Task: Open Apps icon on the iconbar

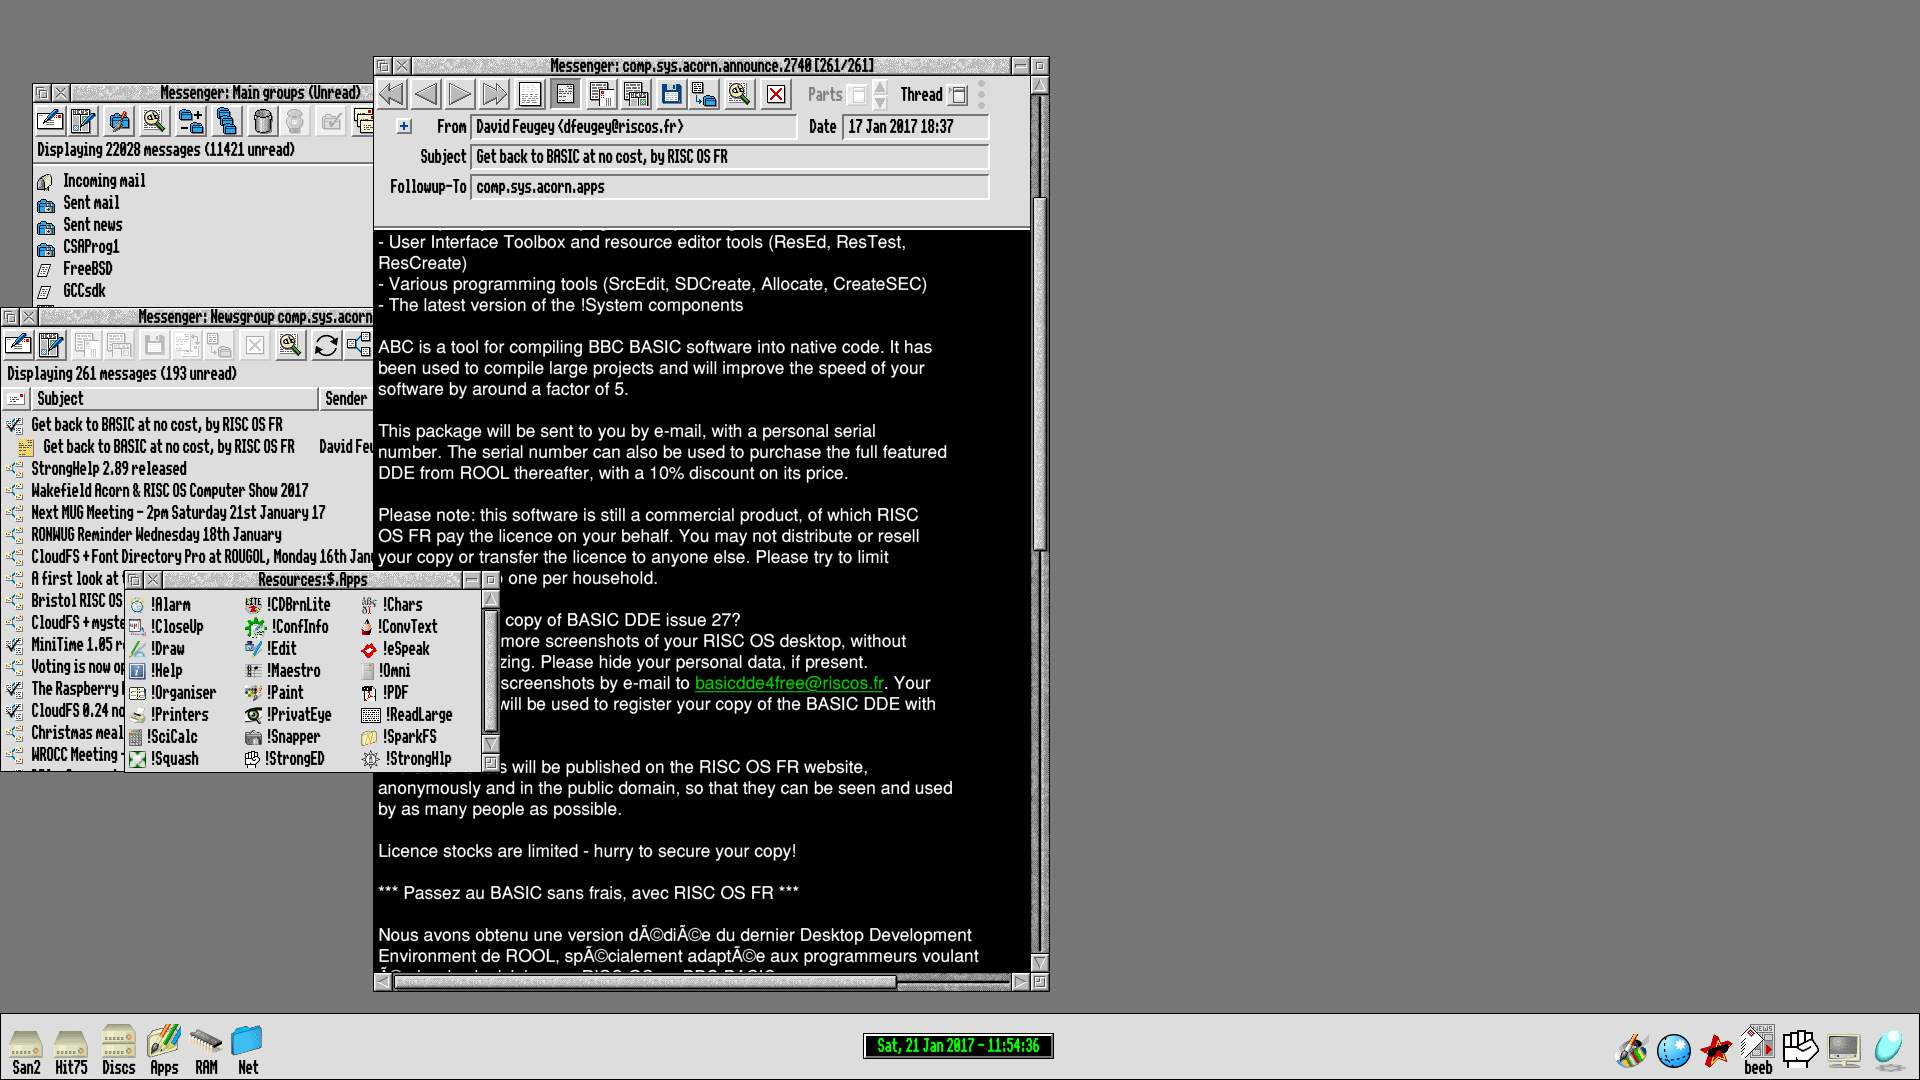Action: pos(164,1048)
